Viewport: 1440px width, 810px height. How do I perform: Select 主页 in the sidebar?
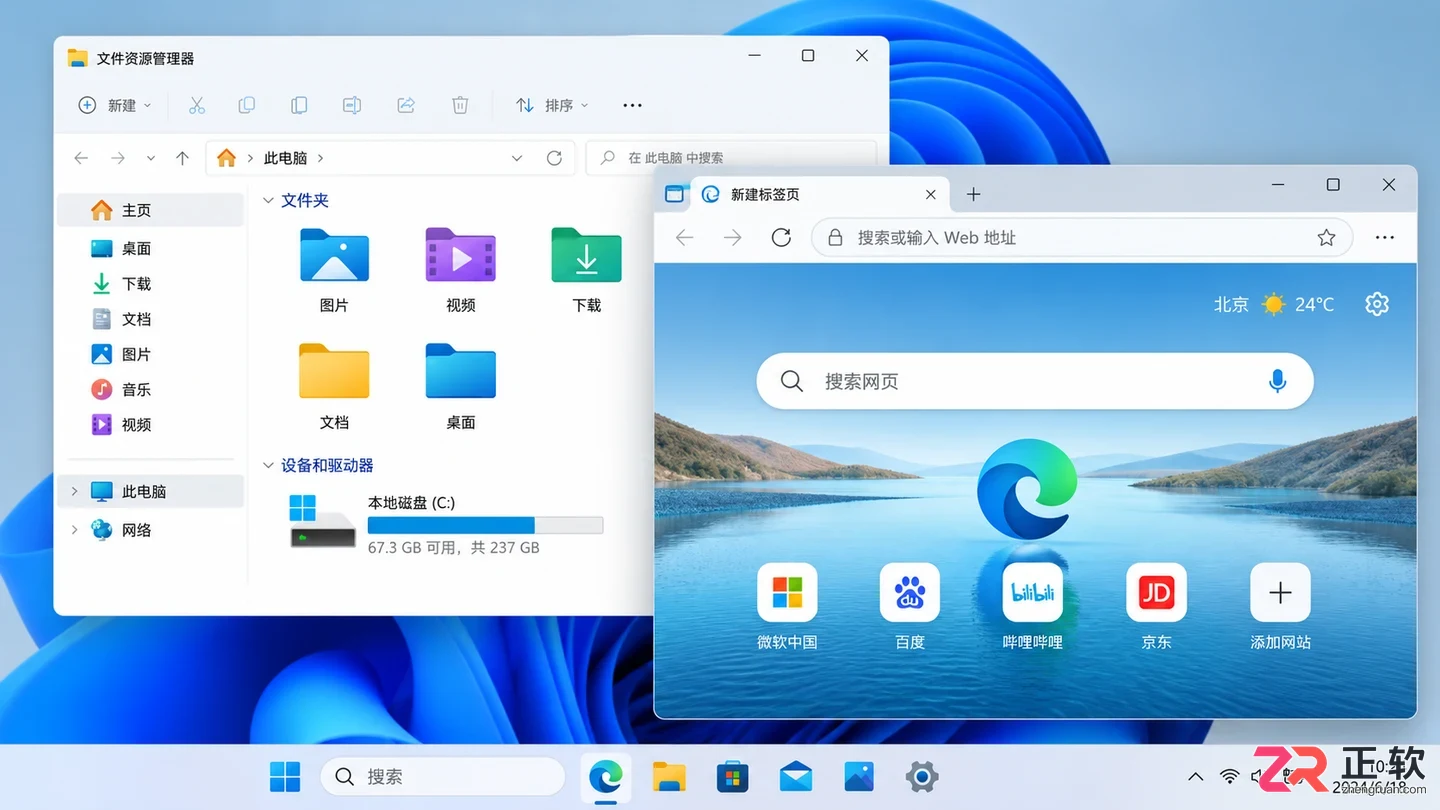151,210
